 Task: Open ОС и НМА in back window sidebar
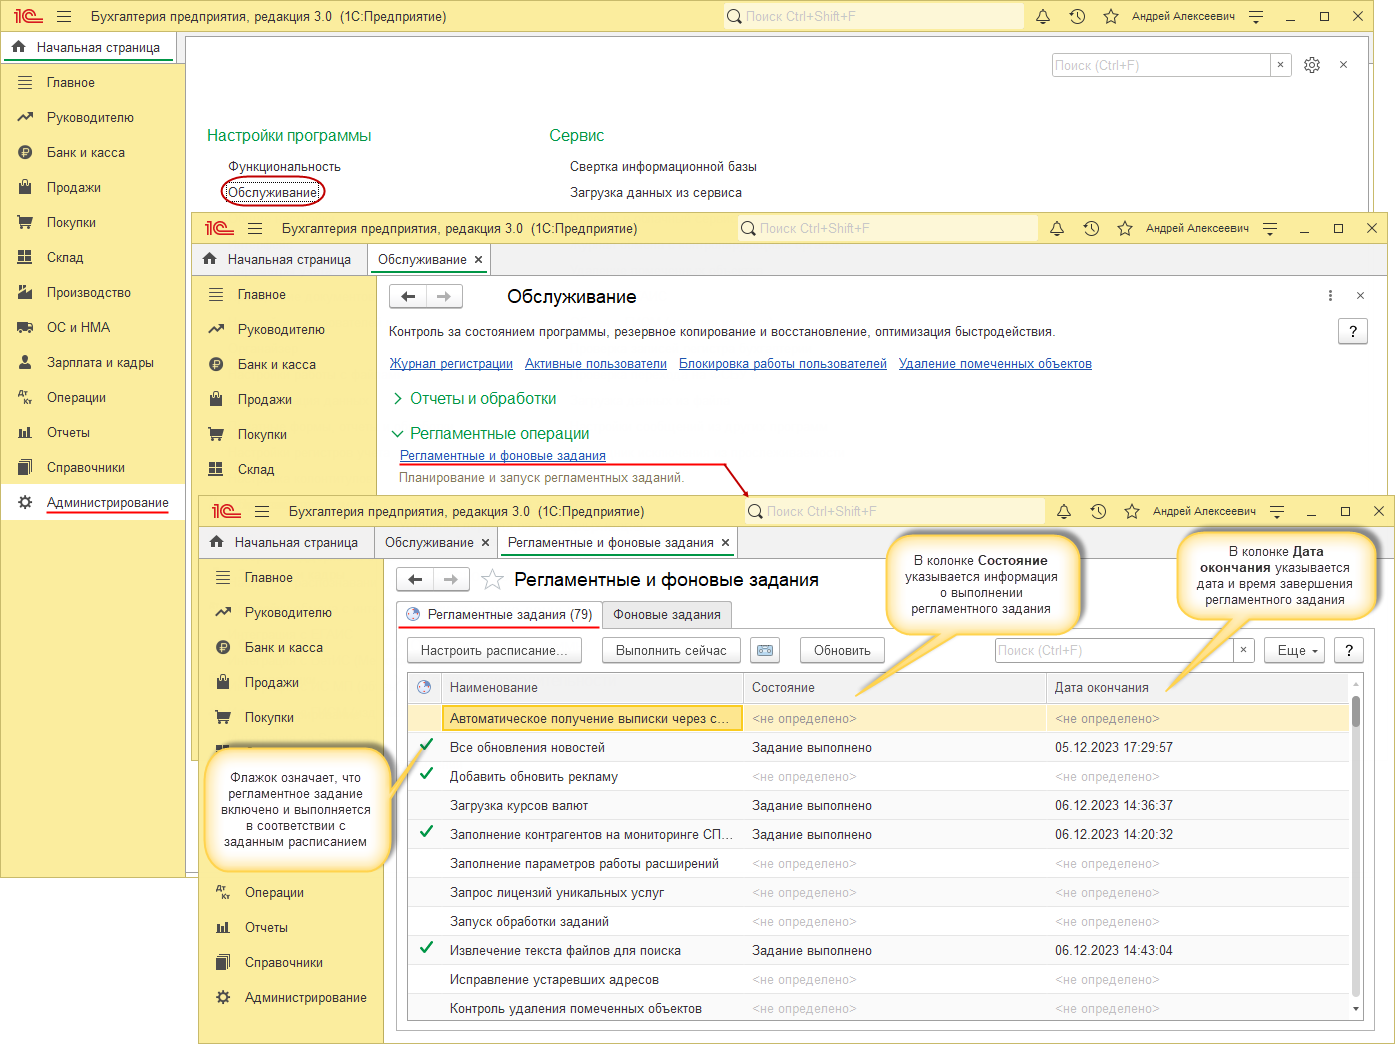[x=78, y=327]
